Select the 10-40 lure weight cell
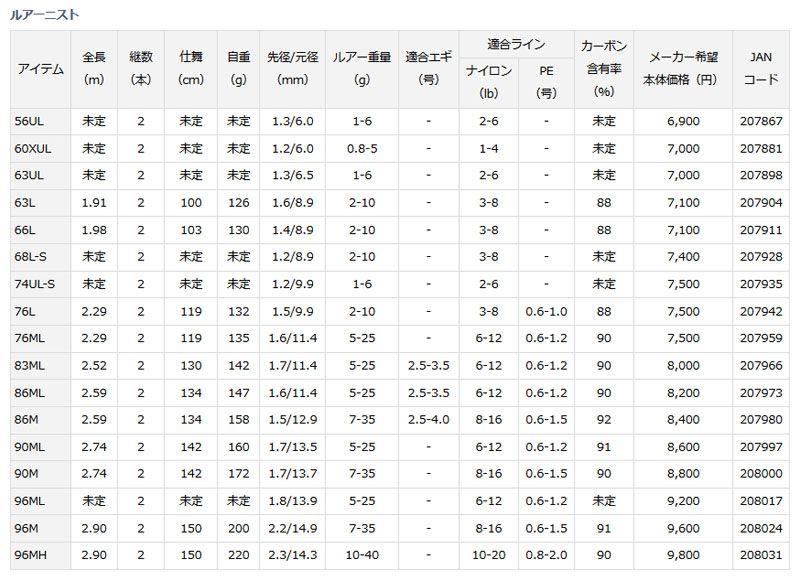Viewport: 800px width, 580px height. [362, 555]
